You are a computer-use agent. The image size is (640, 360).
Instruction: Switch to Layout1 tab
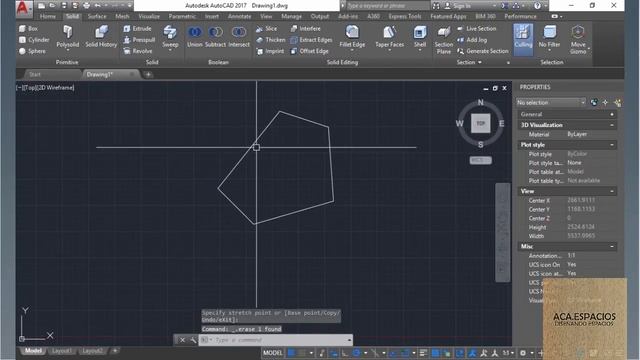tap(61, 351)
